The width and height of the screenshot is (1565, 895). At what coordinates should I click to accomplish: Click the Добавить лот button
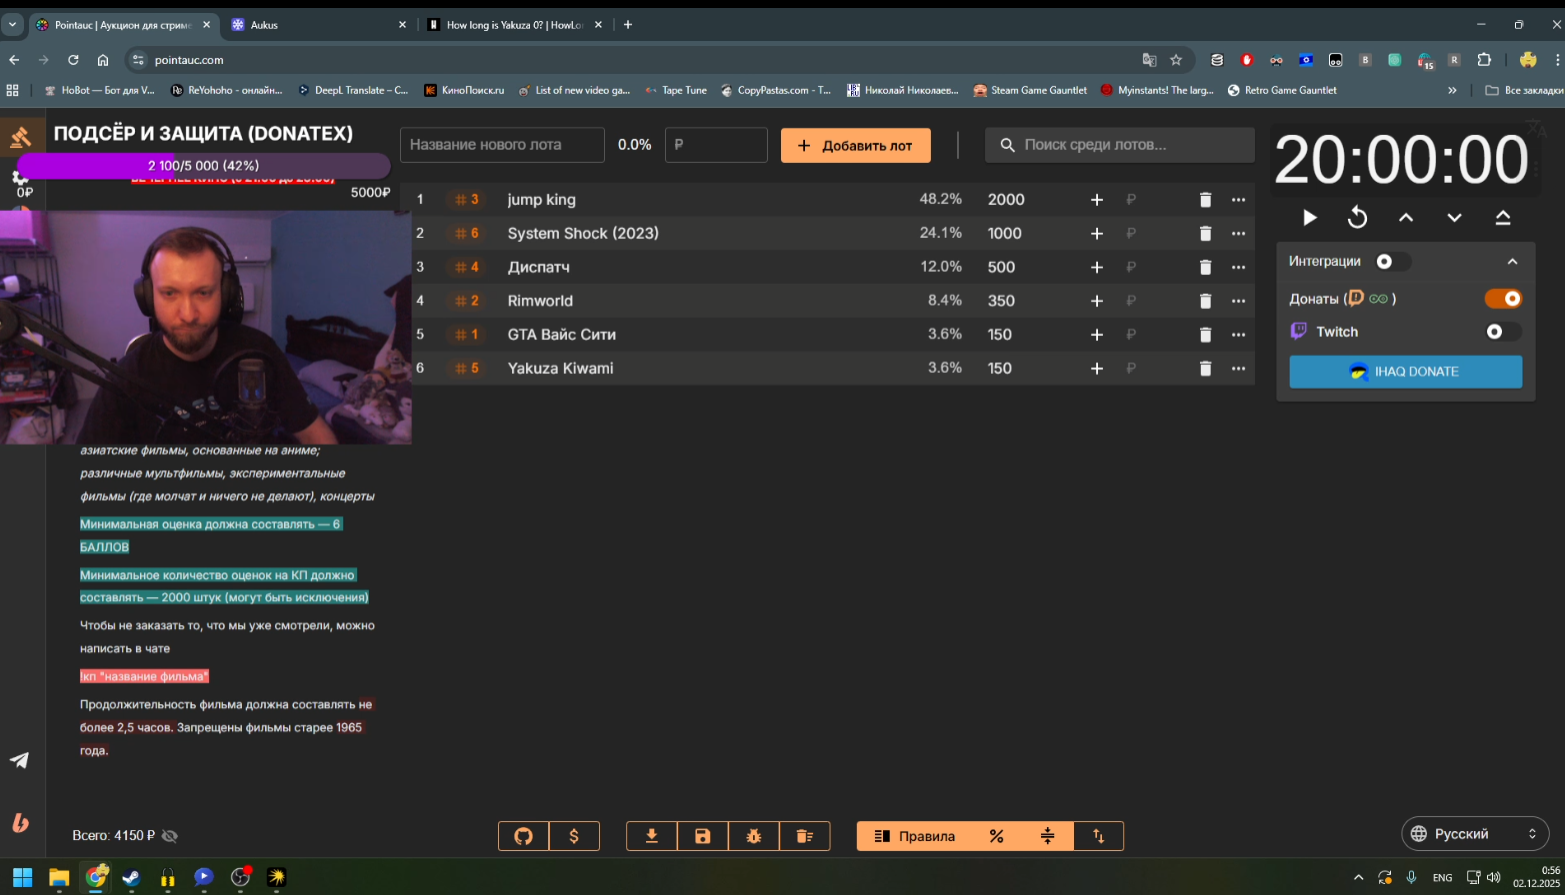[855, 145]
